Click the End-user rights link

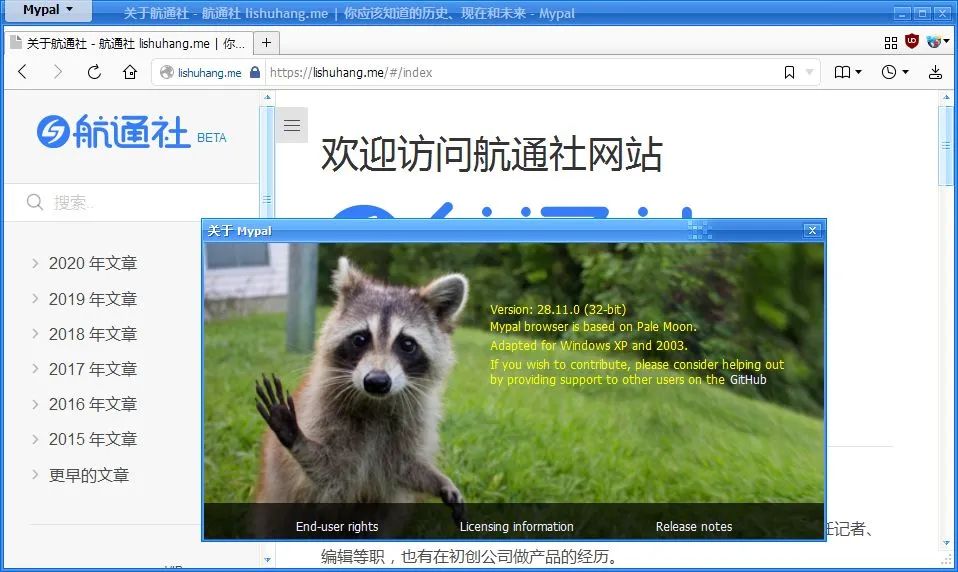pyautogui.click(x=337, y=526)
